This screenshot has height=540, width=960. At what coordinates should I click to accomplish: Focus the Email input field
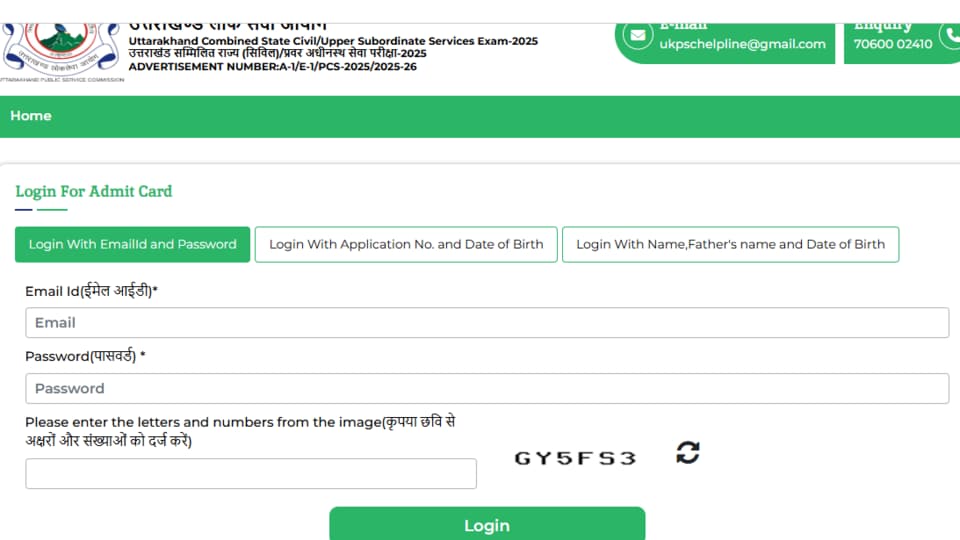click(x=487, y=323)
